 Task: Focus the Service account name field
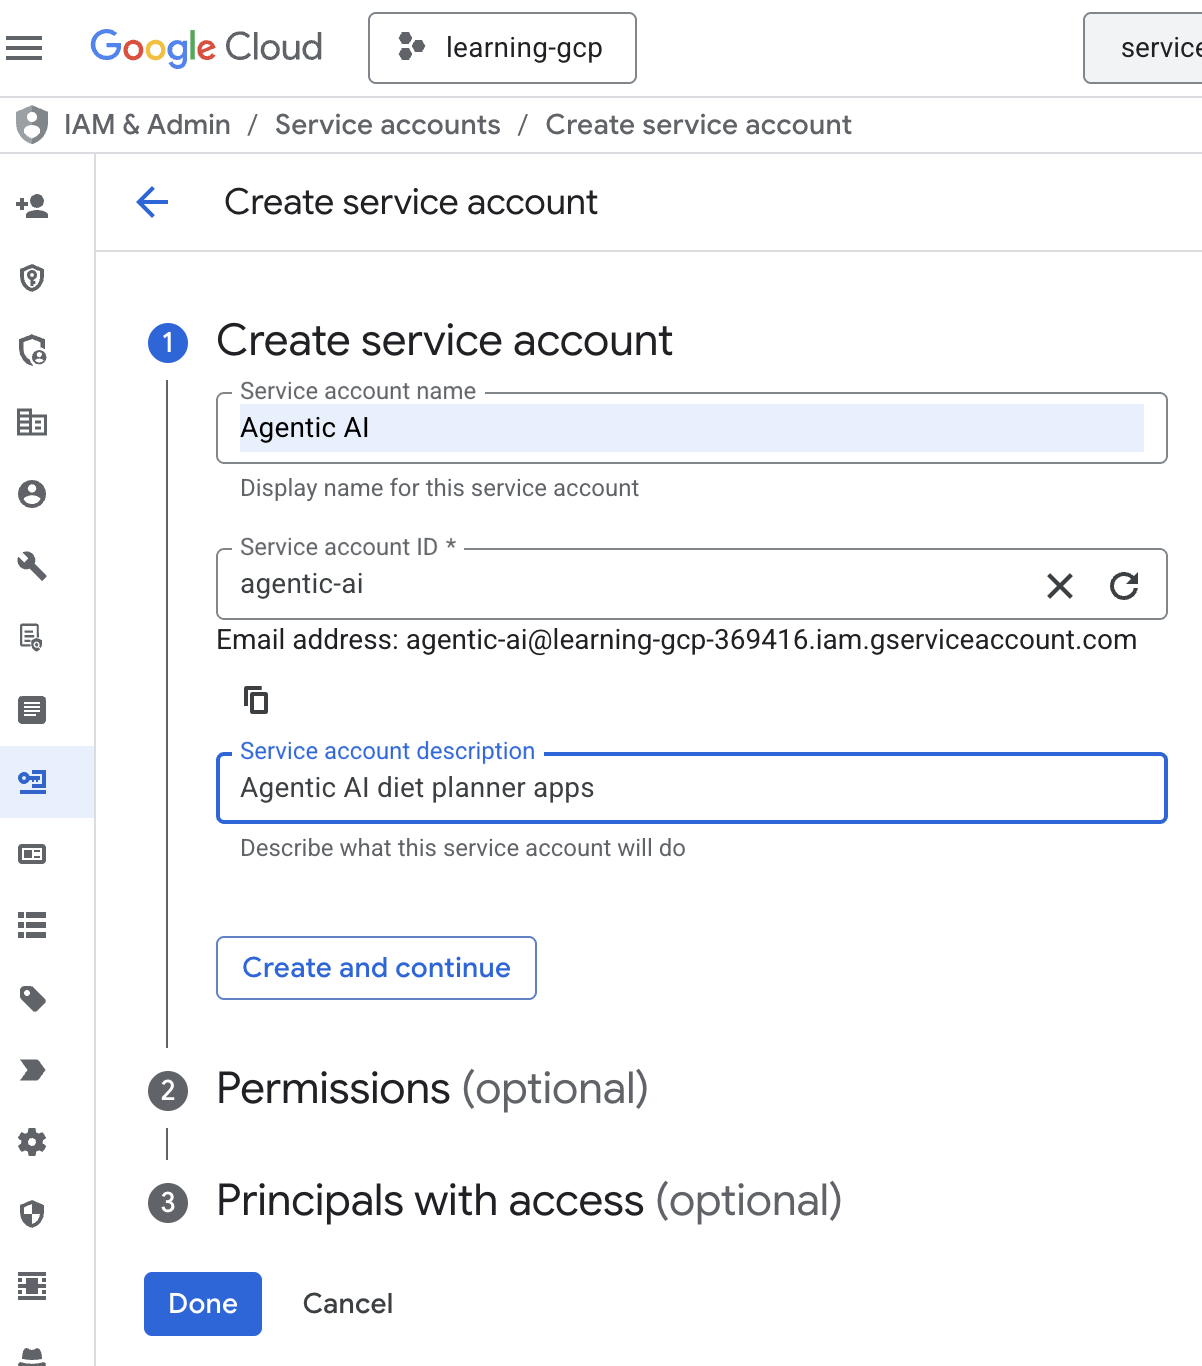coord(690,429)
